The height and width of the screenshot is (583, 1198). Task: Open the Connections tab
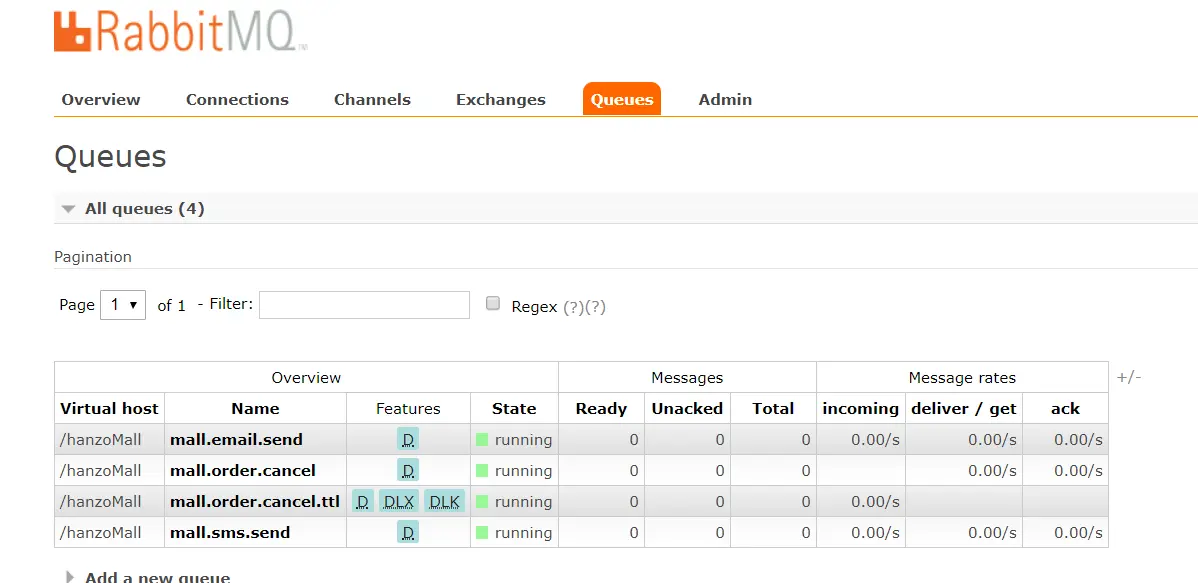237,100
